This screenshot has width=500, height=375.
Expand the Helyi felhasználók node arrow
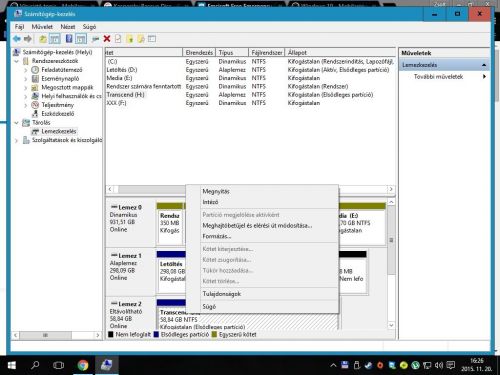click(26, 96)
